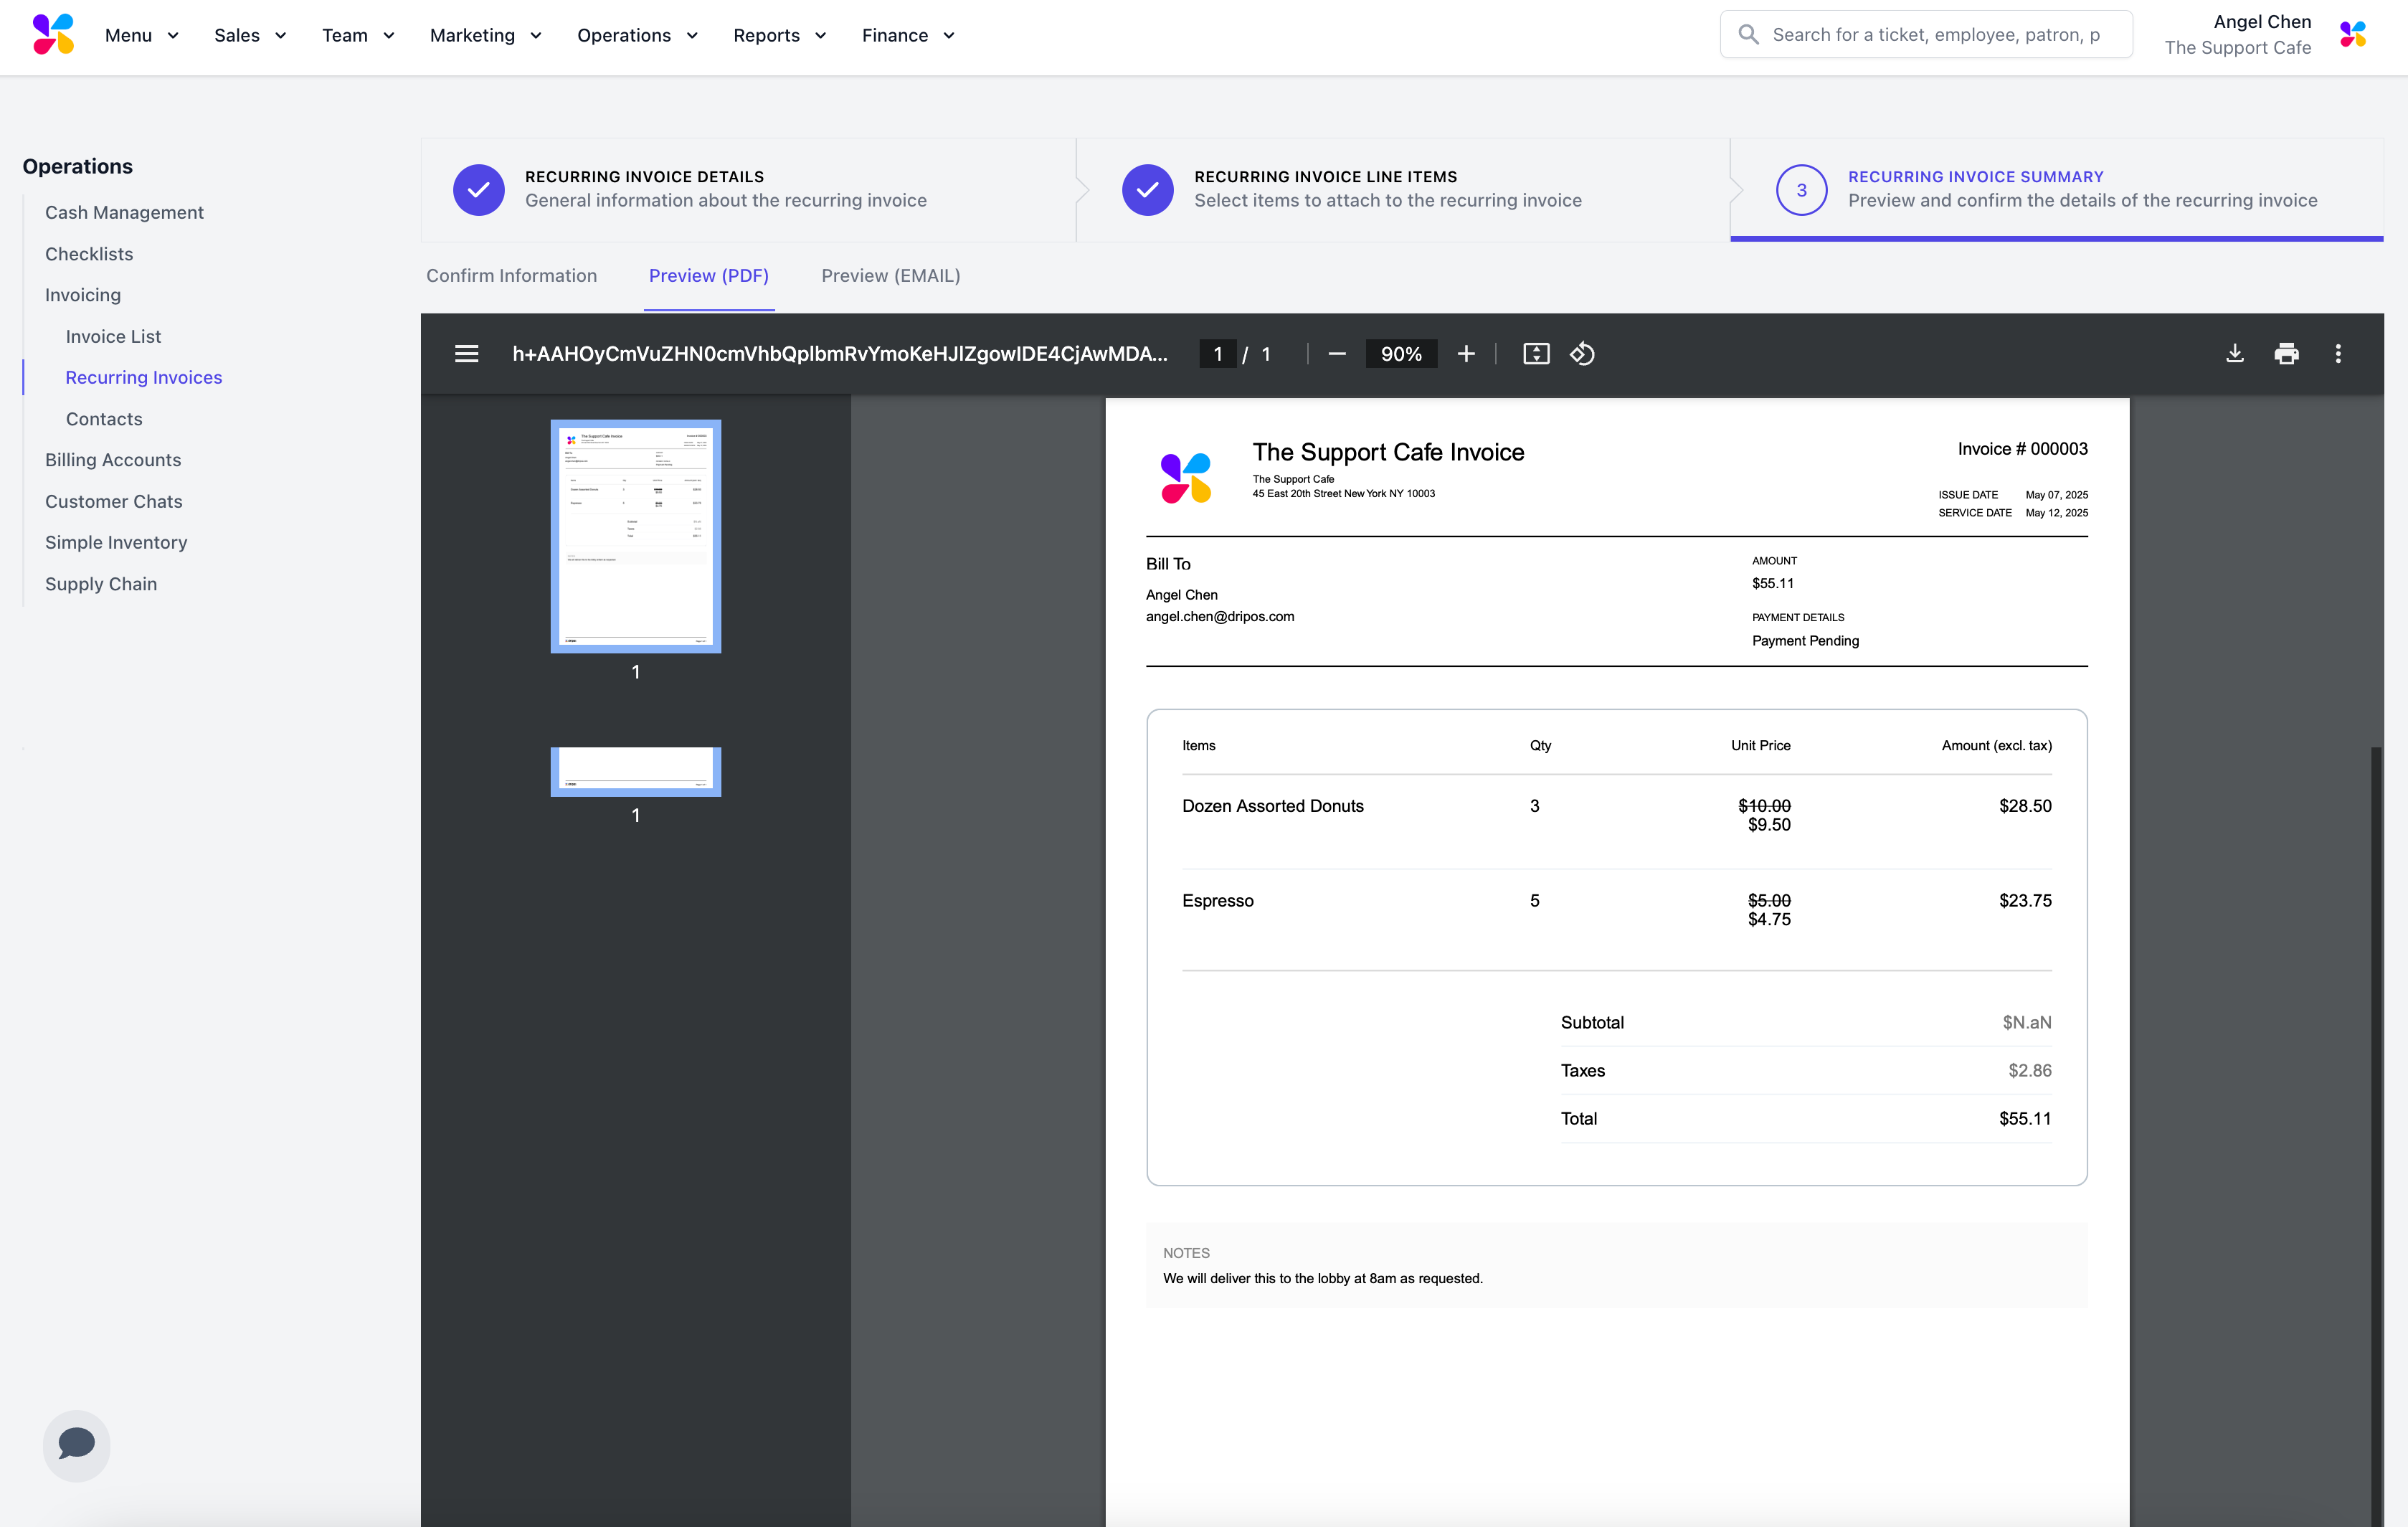Expand the Marketing dropdown menu
Viewport: 2408px width, 1527px height.
(x=485, y=35)
